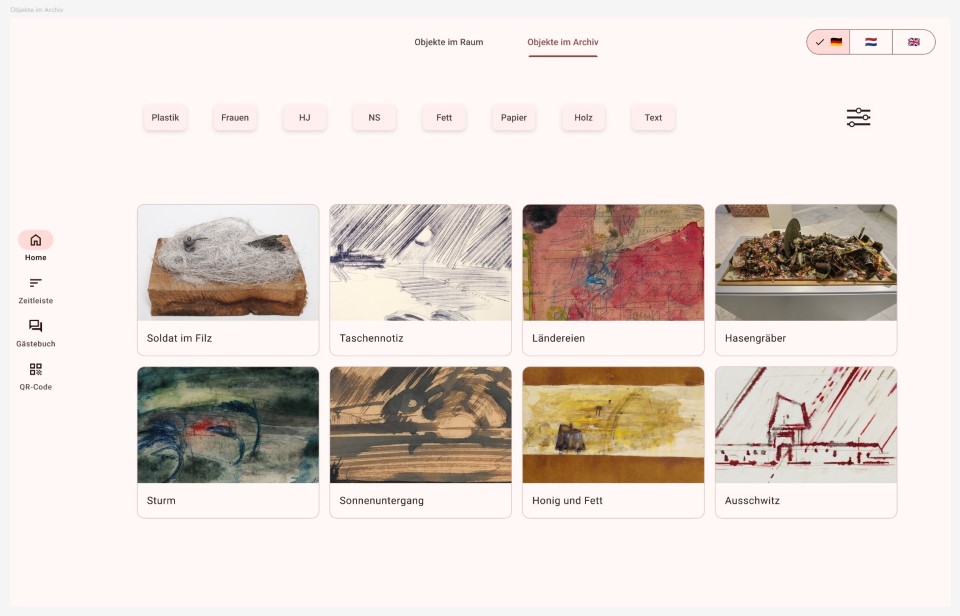The width and height of the screenshot is (960, 616).
Task: Select the Papier filter chip
Action: (514, 118)
